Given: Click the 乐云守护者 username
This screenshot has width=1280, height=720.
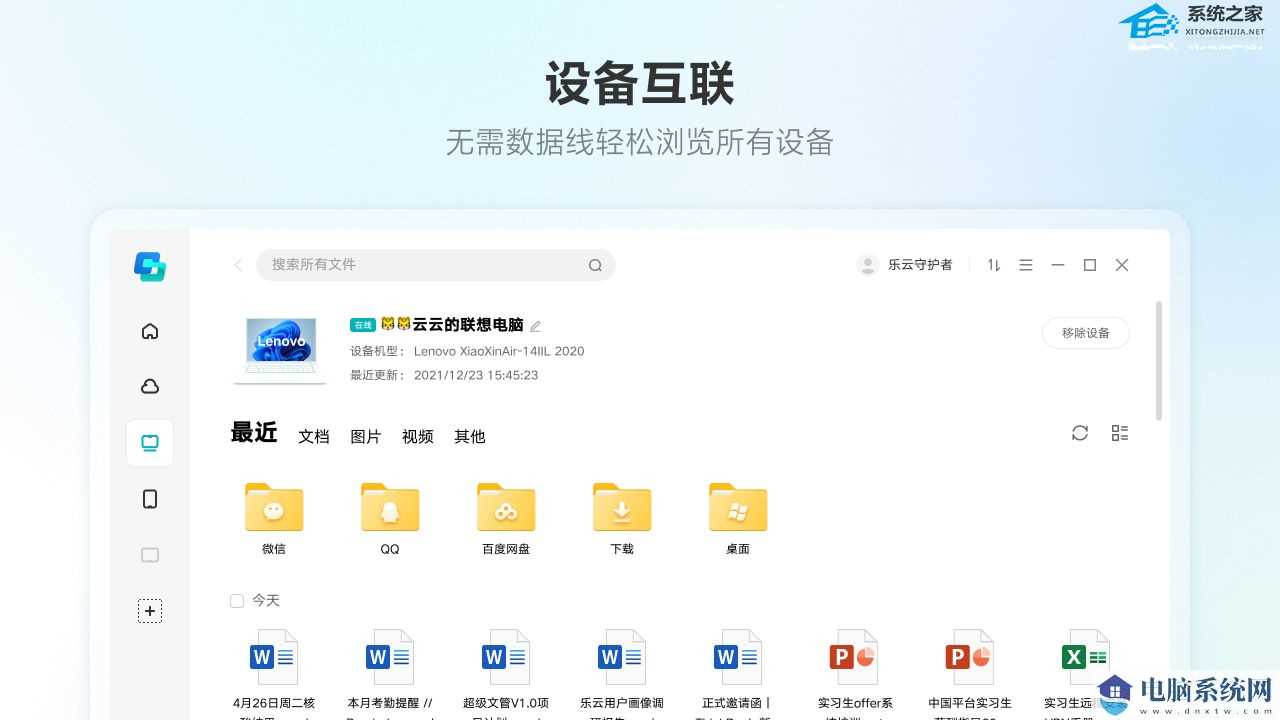Looking at the screenshot, I should 920,265.
